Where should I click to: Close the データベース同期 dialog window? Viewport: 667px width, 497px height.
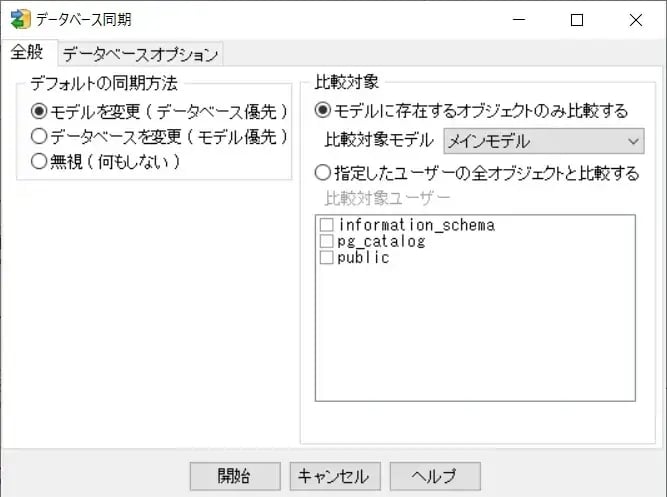point(635,19)
